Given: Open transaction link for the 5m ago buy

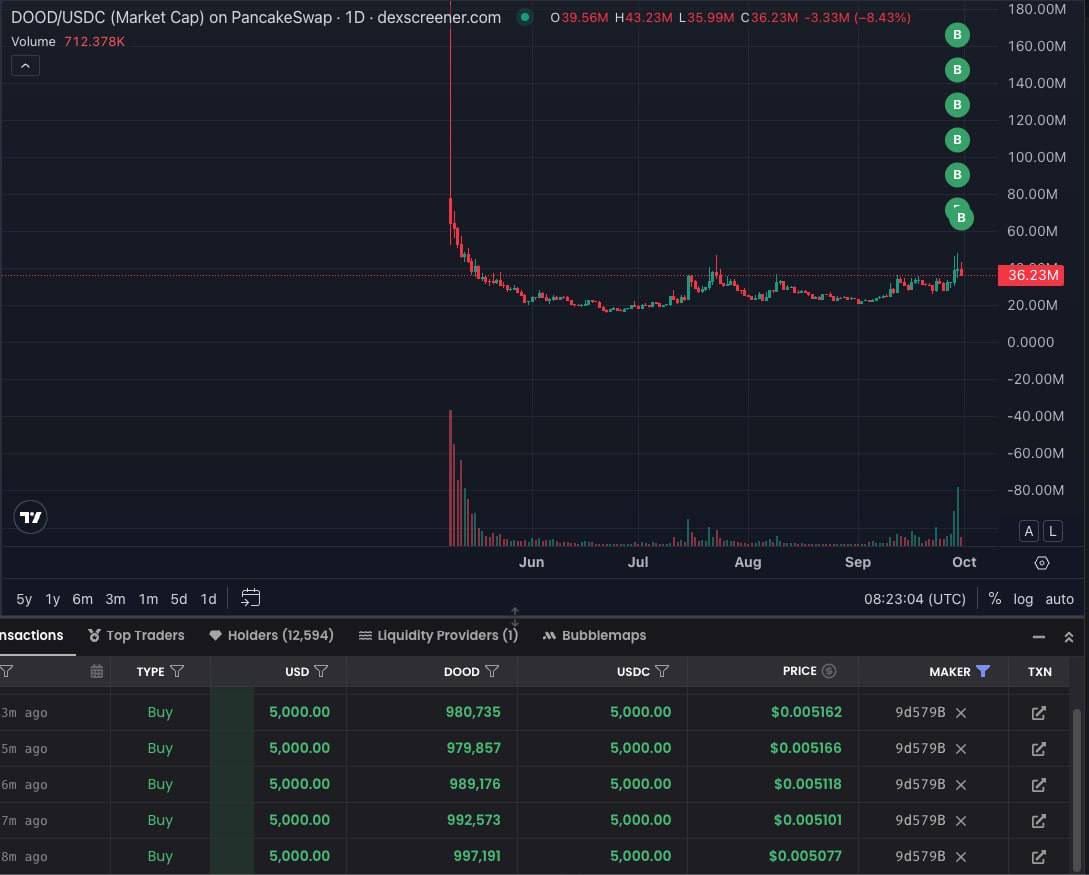Looking at the screenshot, I should point(1038,749).
